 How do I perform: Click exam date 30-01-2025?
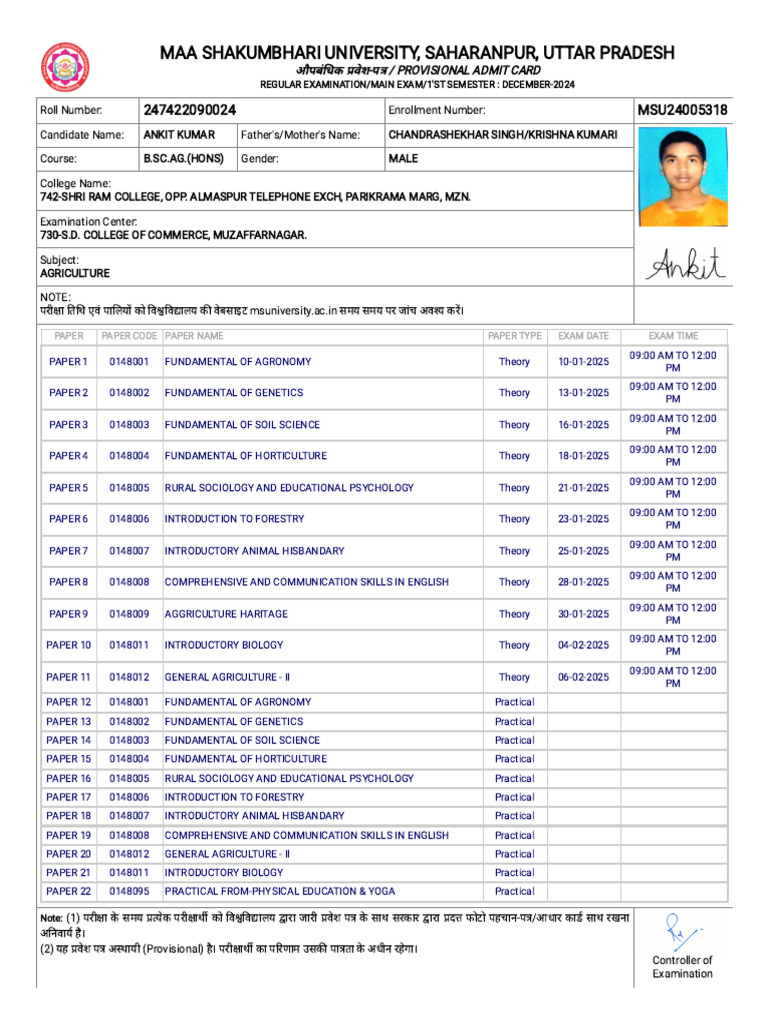coord(583,615)
